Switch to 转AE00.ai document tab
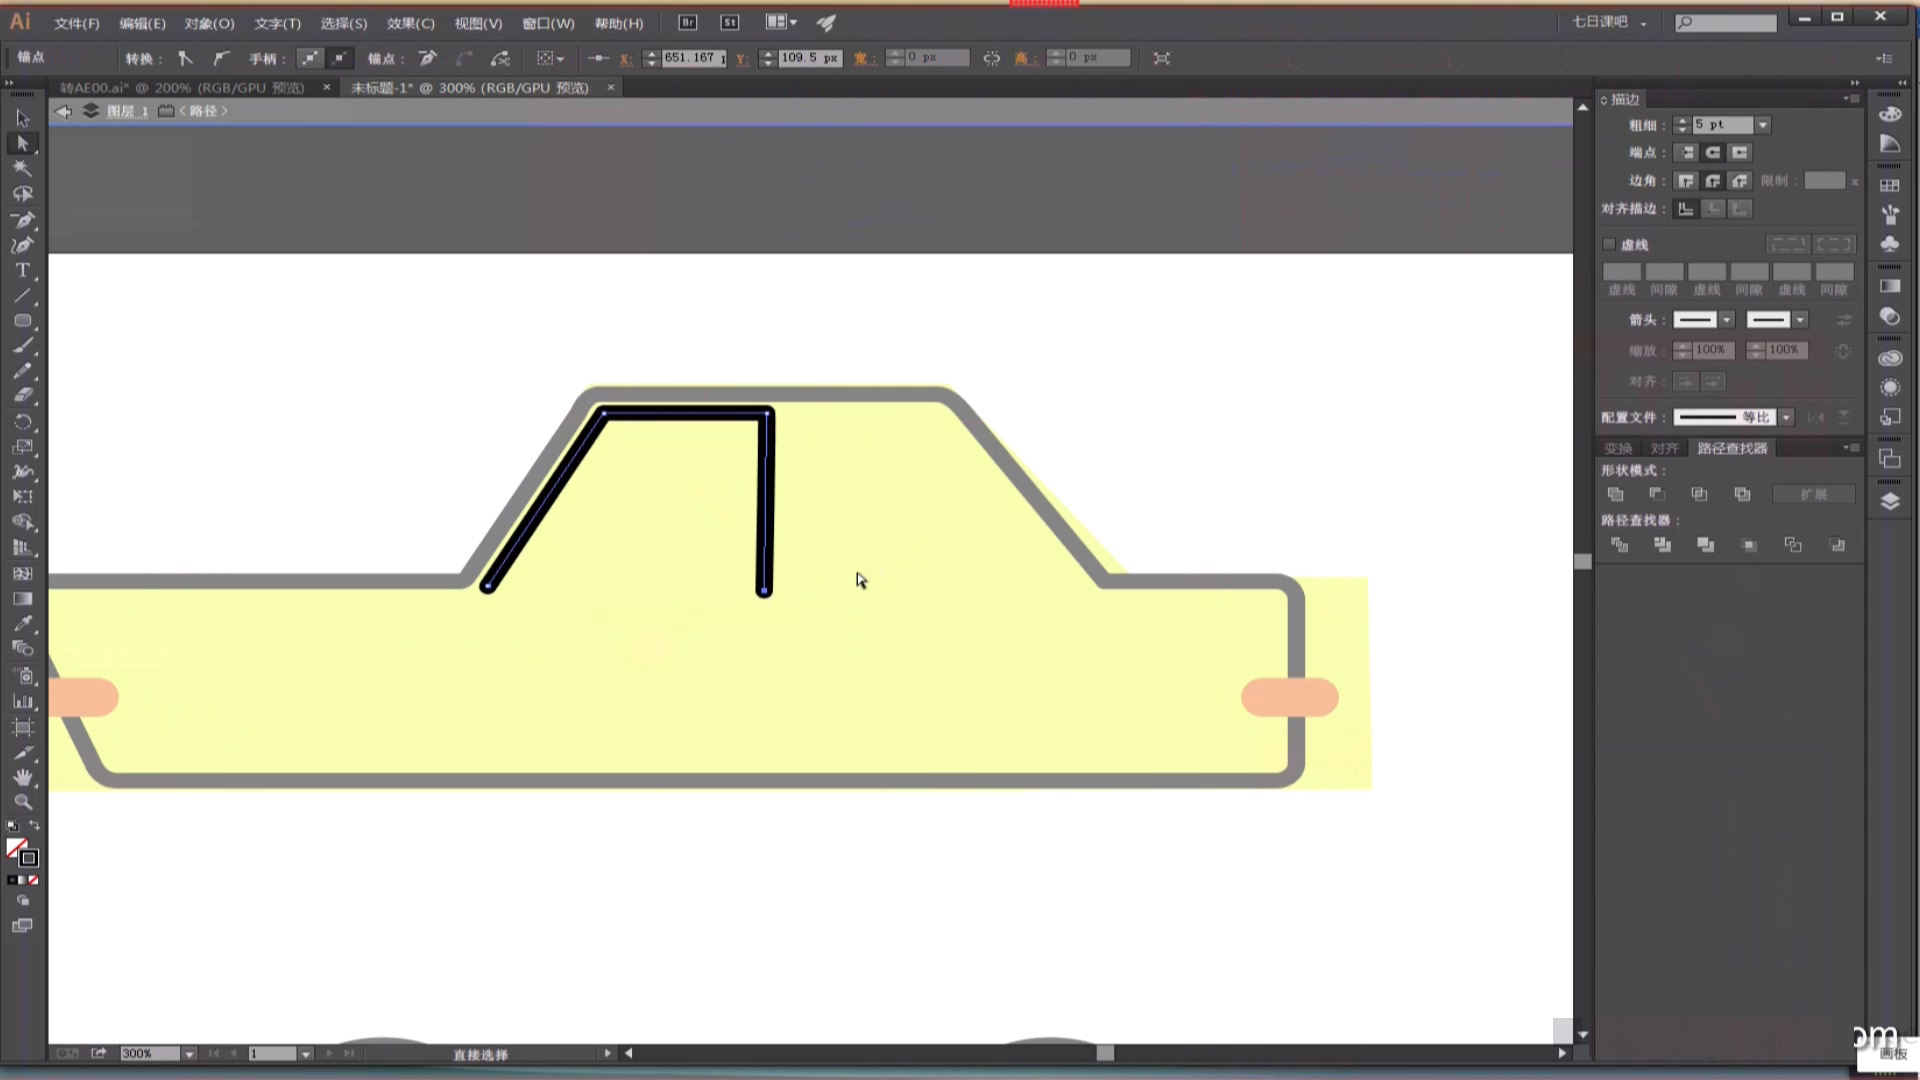 click(x=182, y=88)
